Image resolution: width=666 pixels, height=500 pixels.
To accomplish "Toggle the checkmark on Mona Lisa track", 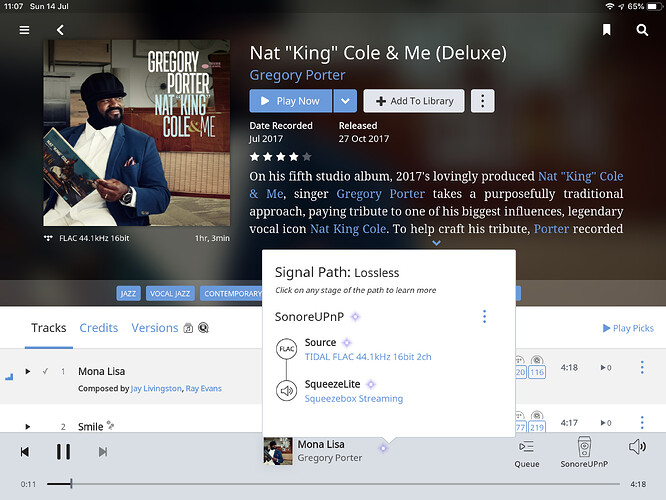I will pyautogui.click(x=45, y=371).
